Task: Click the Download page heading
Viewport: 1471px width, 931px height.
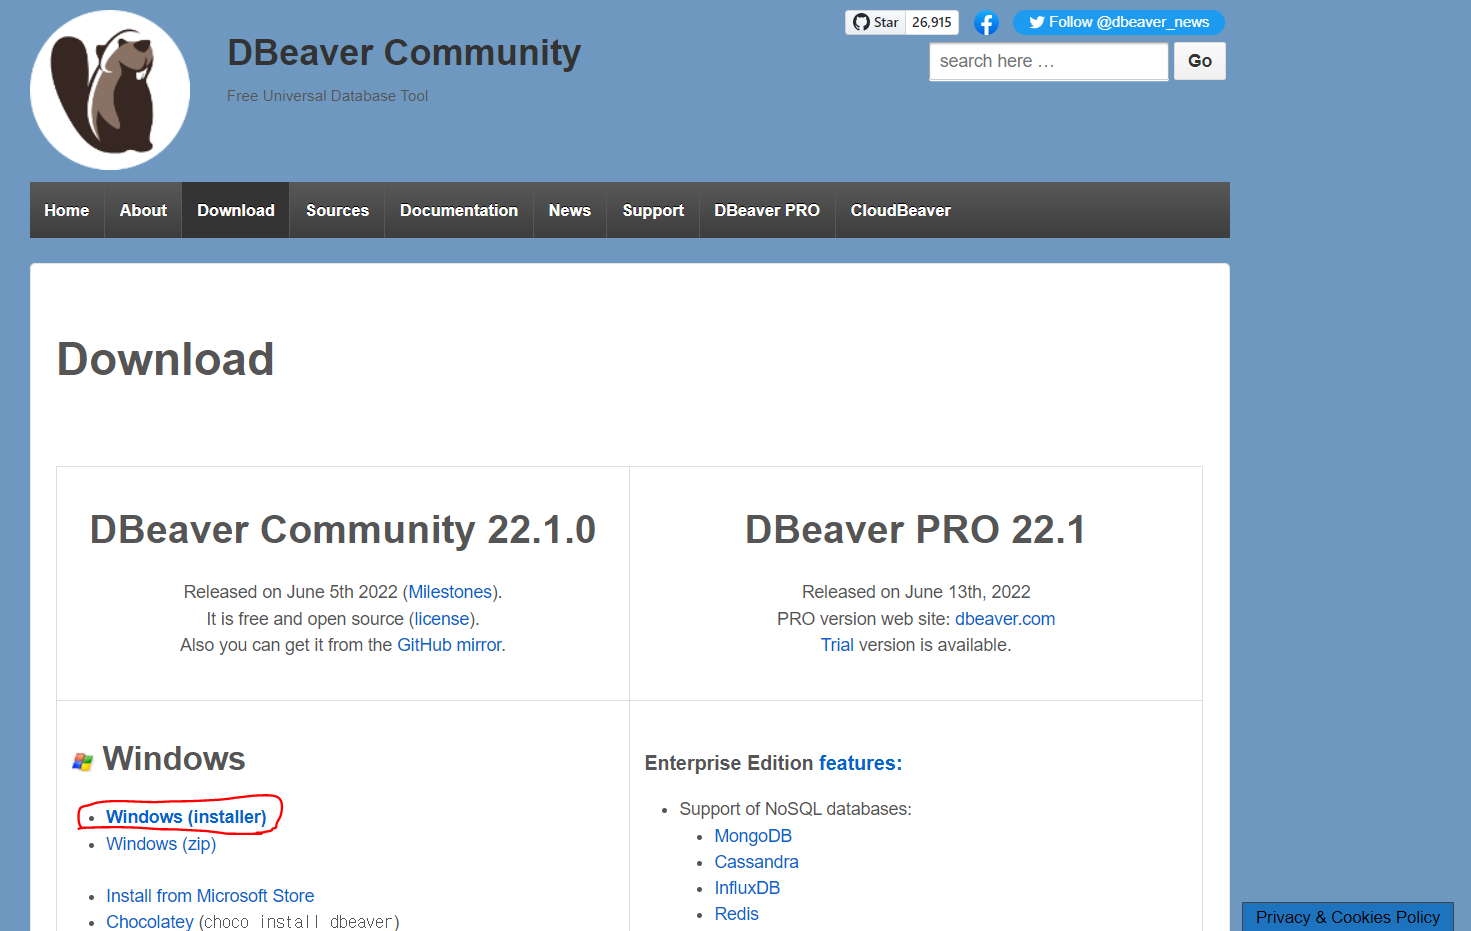Action: (x=166, y=360)
